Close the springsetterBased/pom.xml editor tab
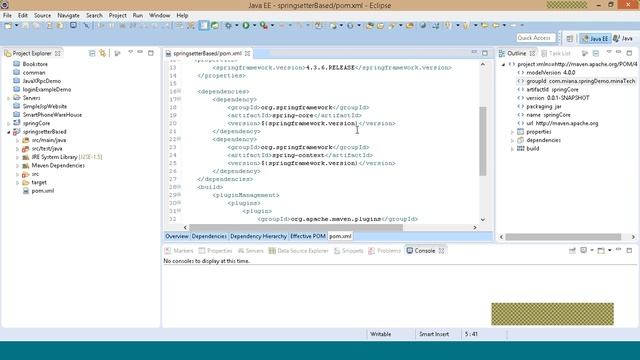Viewport: 640px width, 360px height. pyautogui.click(x=247, y=53)
